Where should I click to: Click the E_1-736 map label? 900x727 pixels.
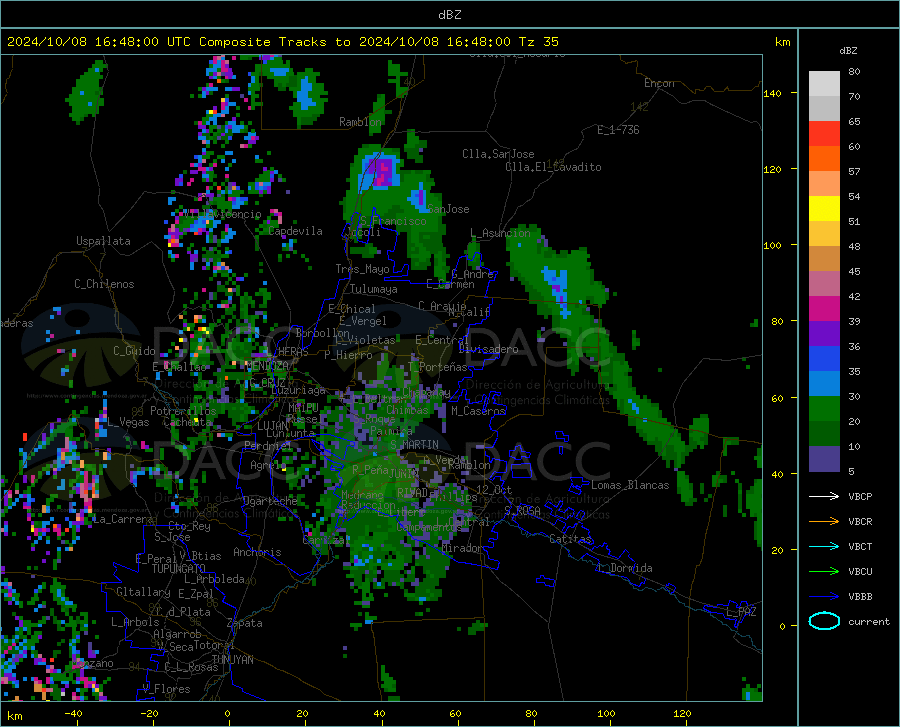click(x=618, y=130)
